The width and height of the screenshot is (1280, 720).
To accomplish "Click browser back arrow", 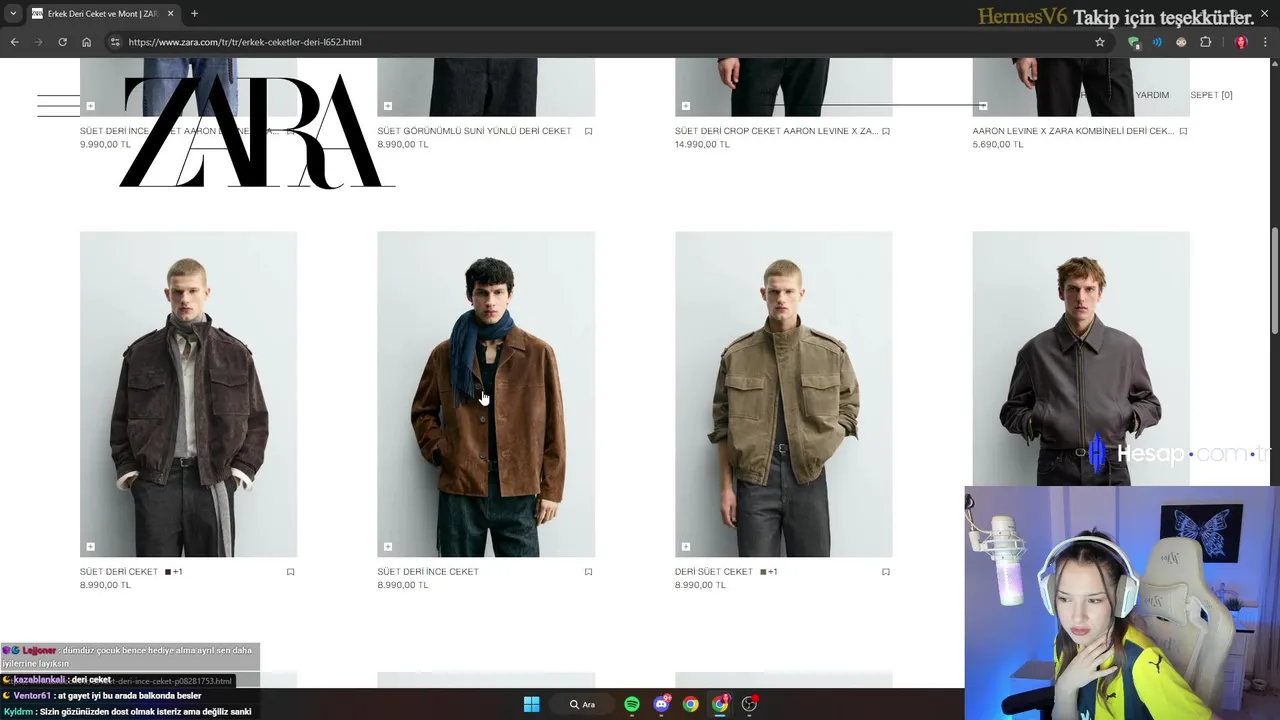I will click(x=14, y=42).
